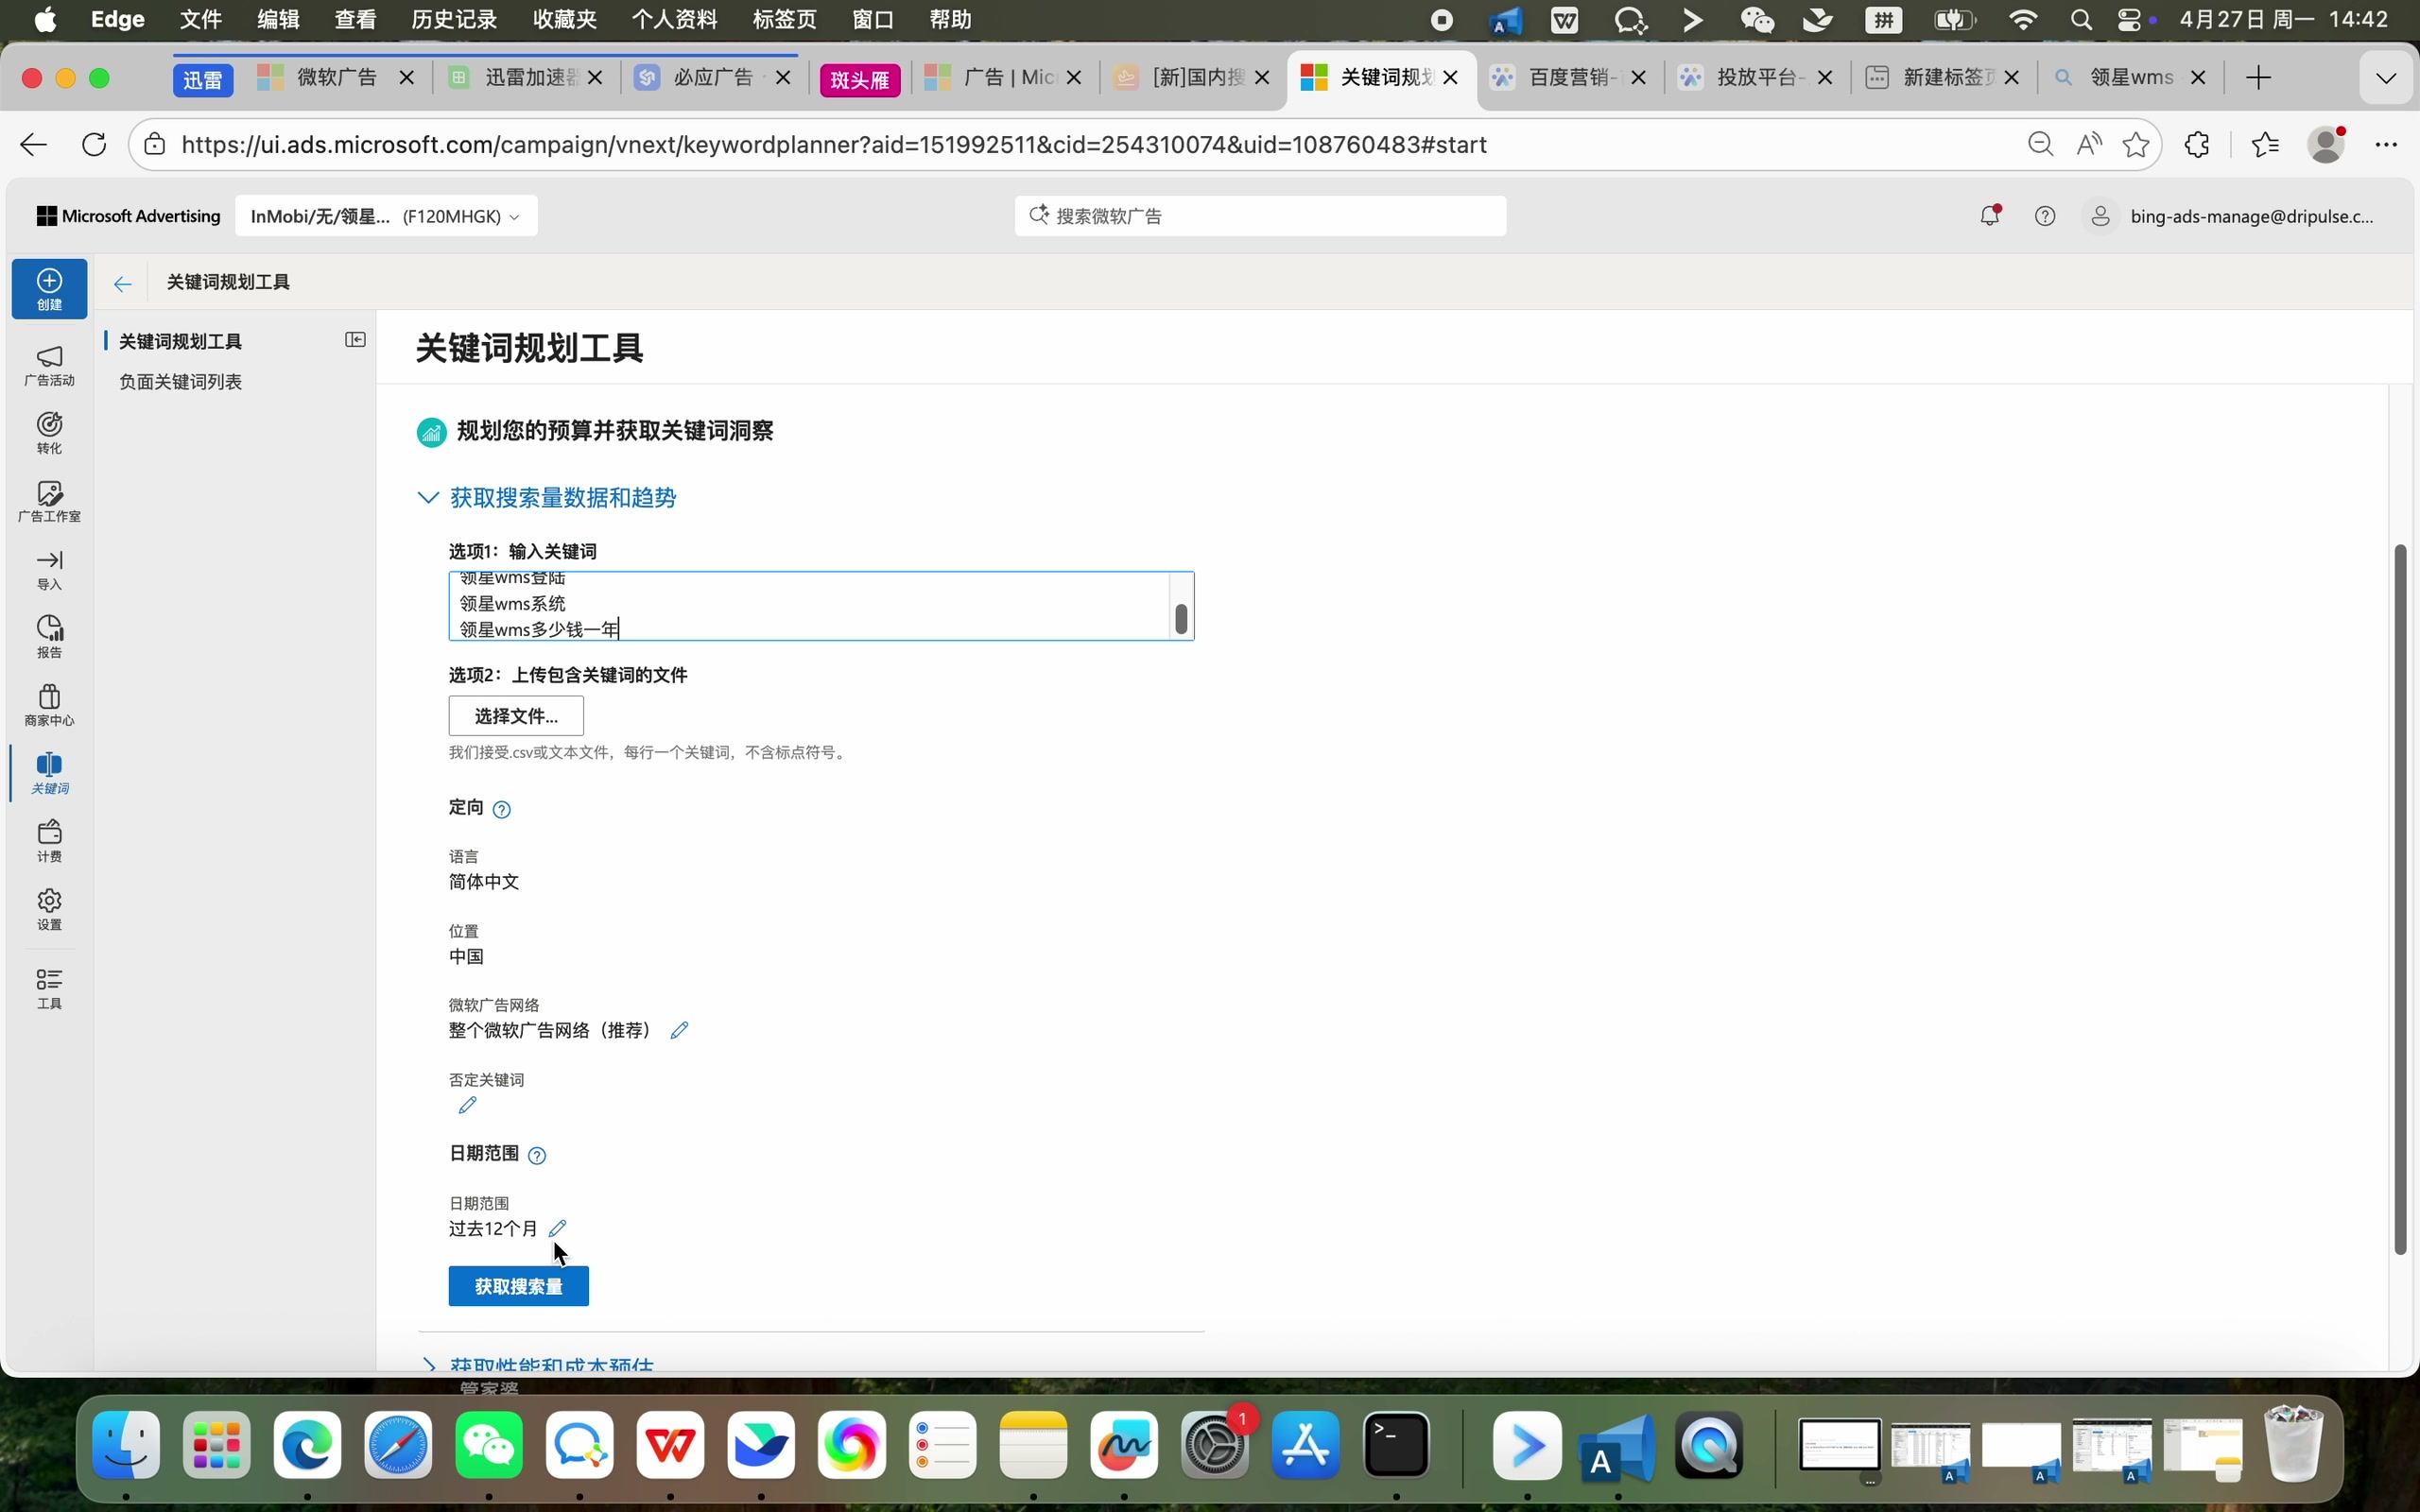Expand 获取性能和成本预估 section

point(537,1364)
